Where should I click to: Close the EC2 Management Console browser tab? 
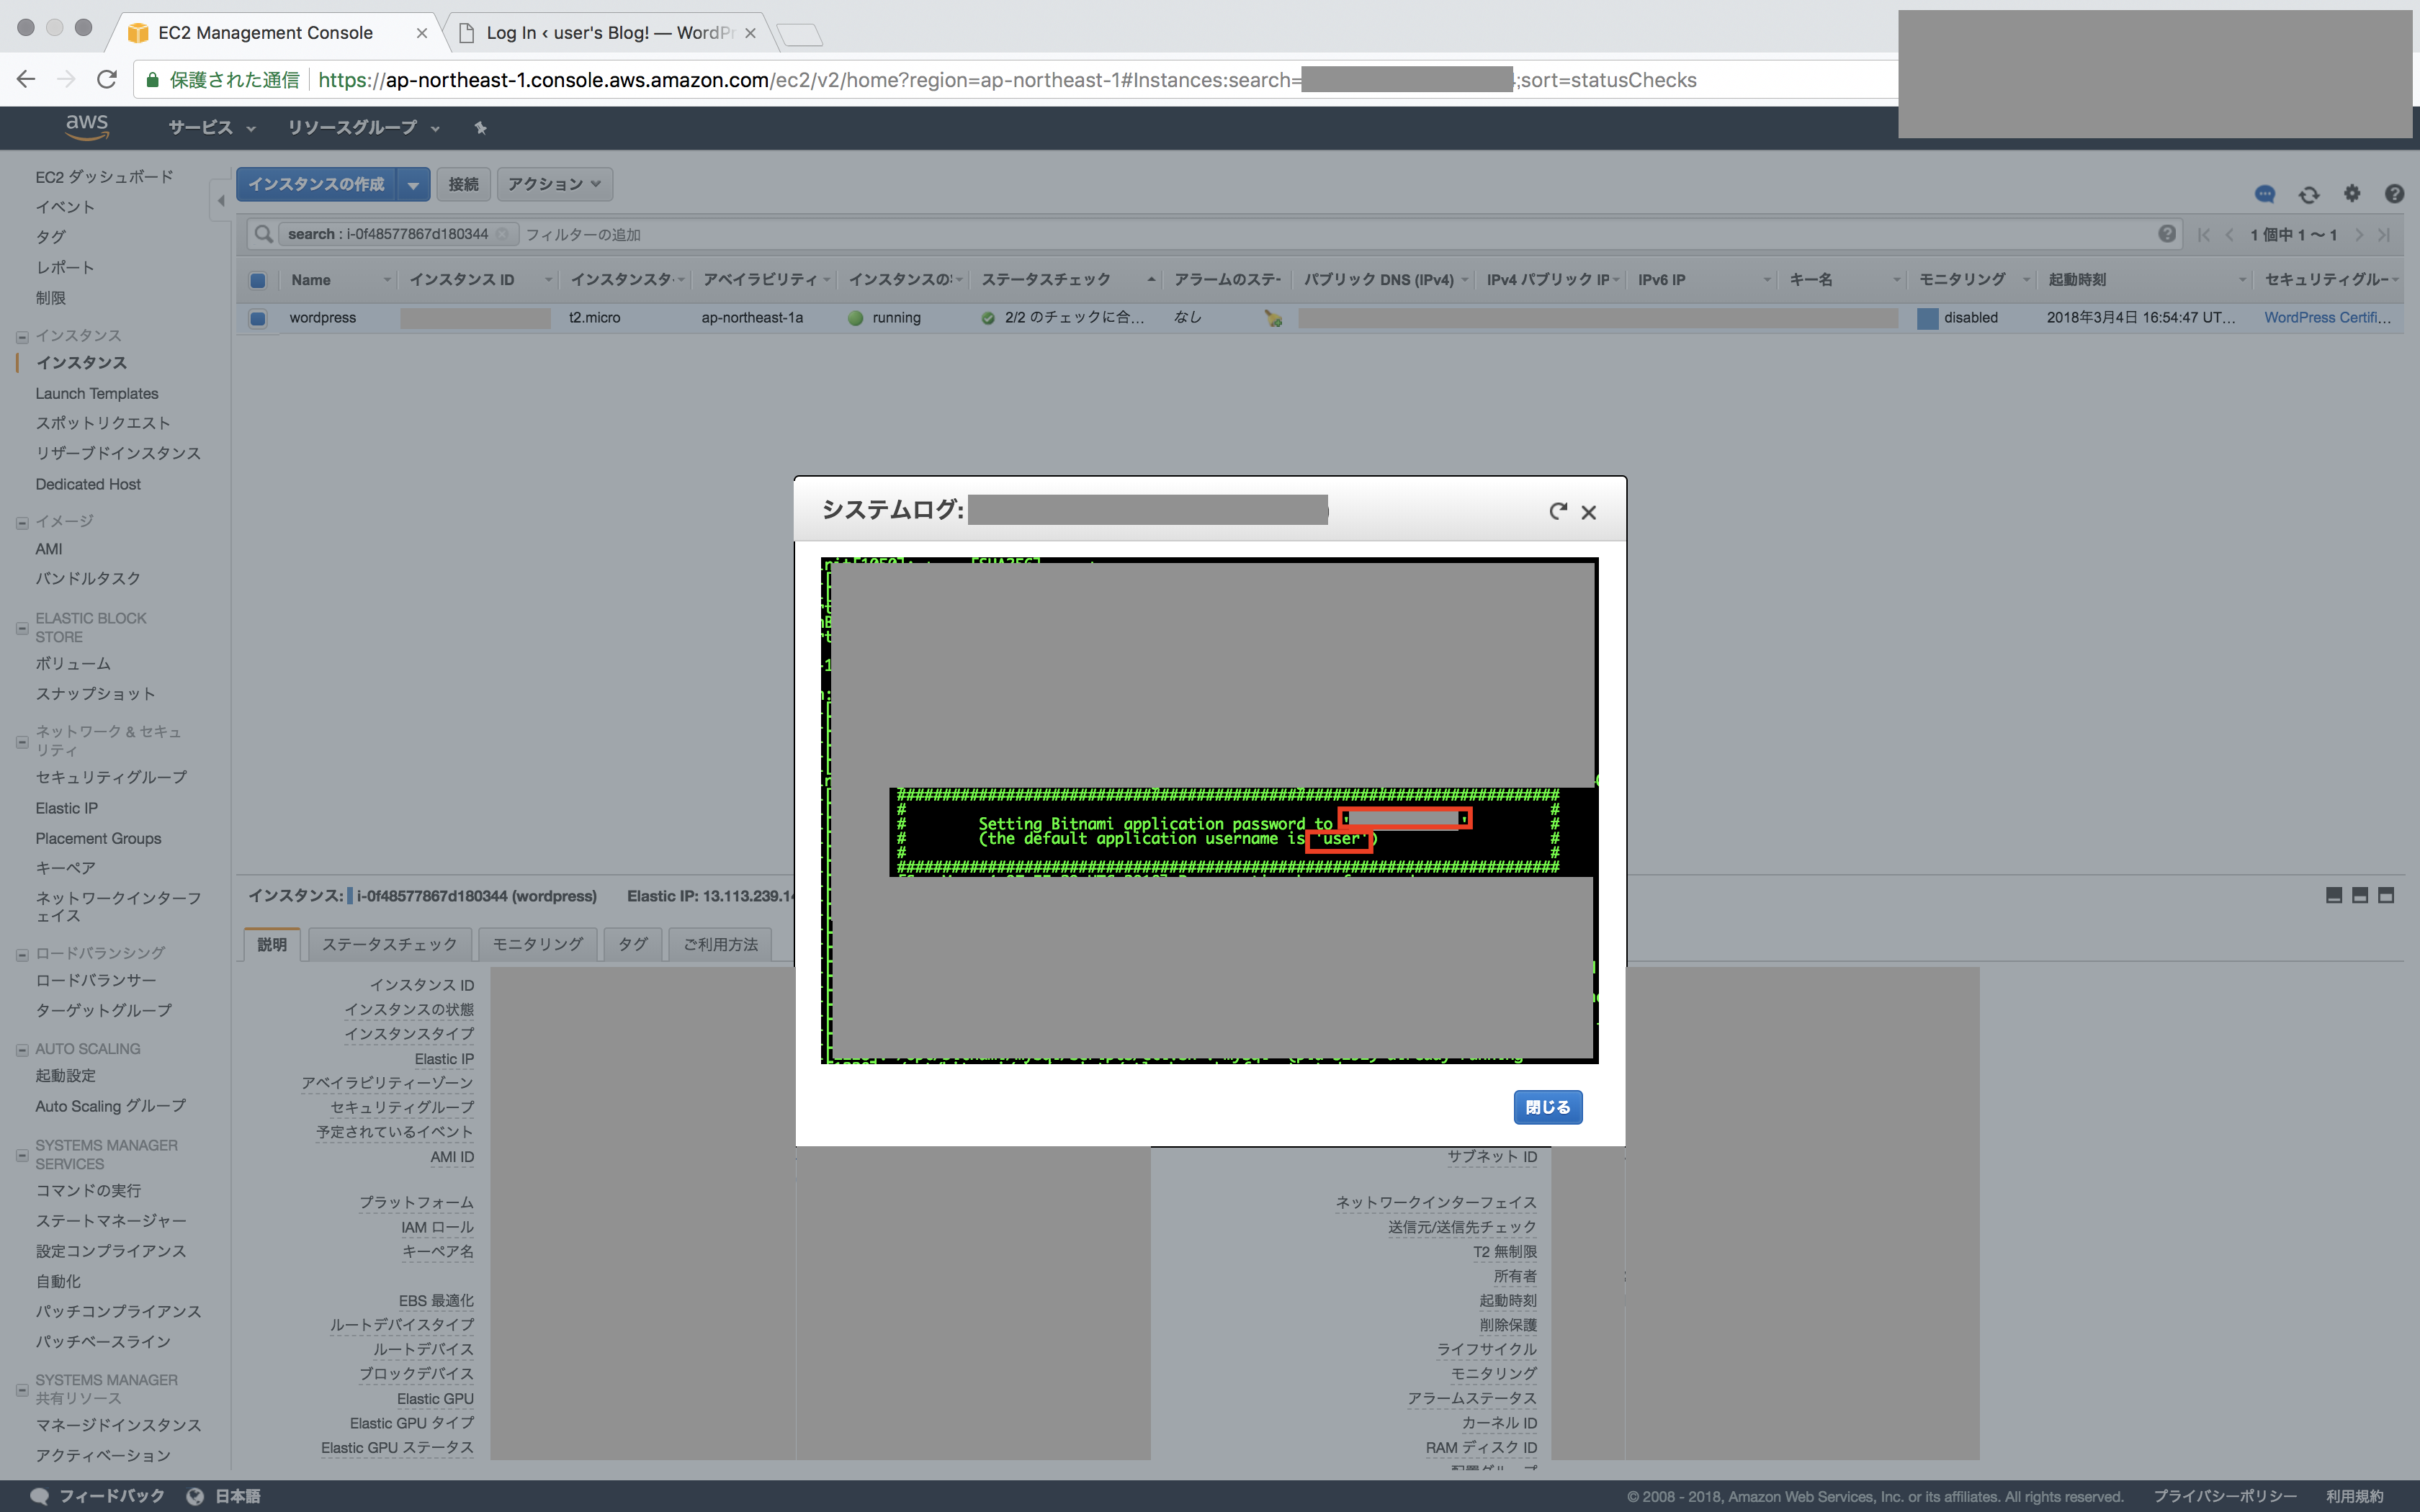[422, 33]
